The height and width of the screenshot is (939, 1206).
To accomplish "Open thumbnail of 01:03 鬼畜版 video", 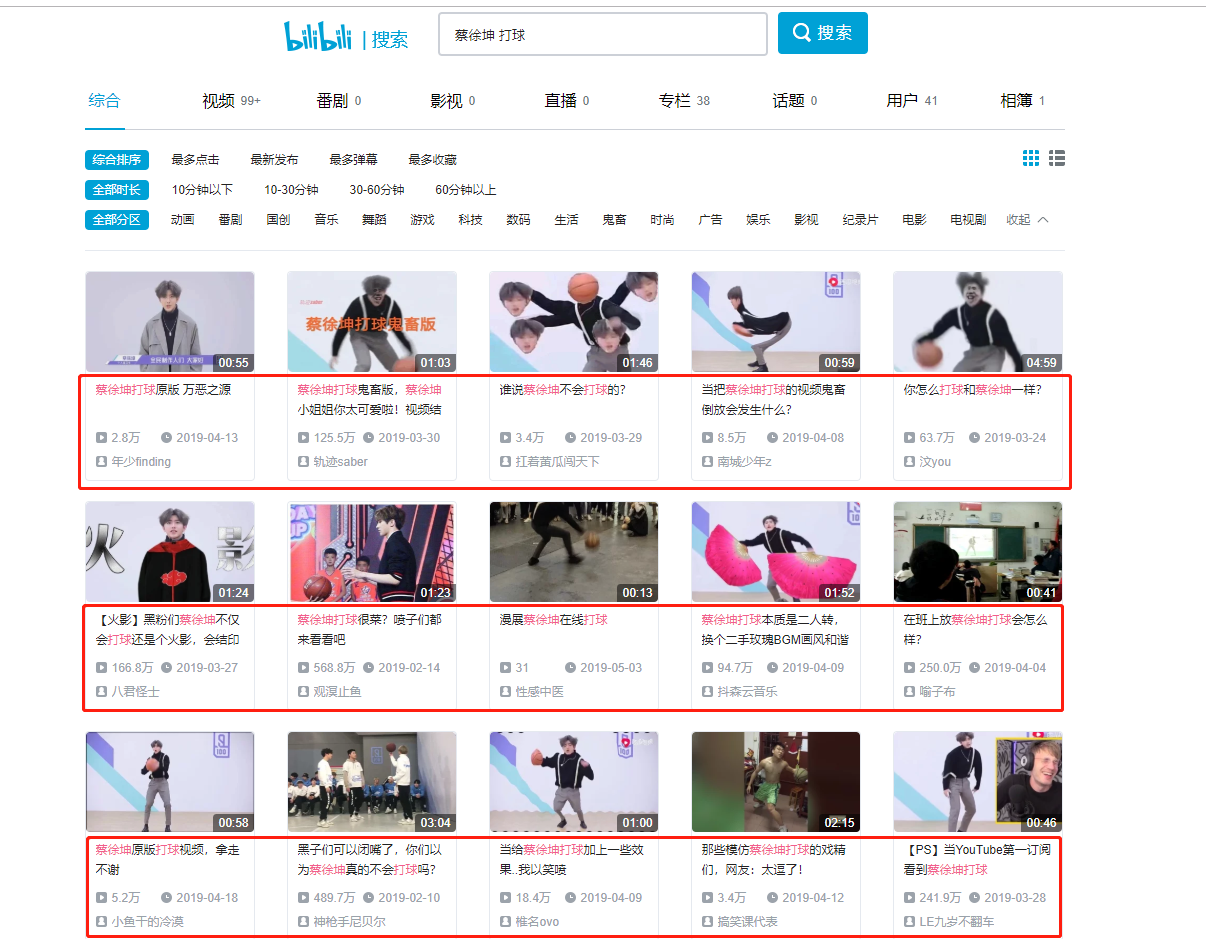I will click(x=372, y=322).
